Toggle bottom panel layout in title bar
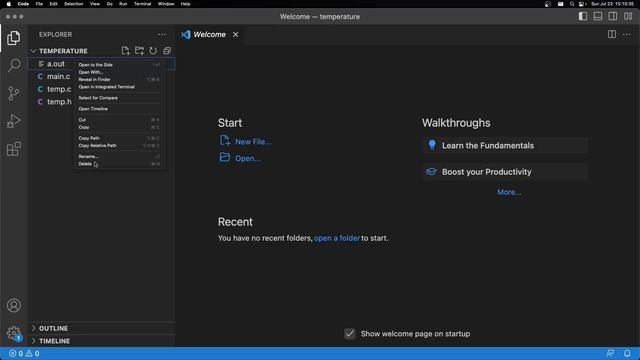 (x=598, y=16)
